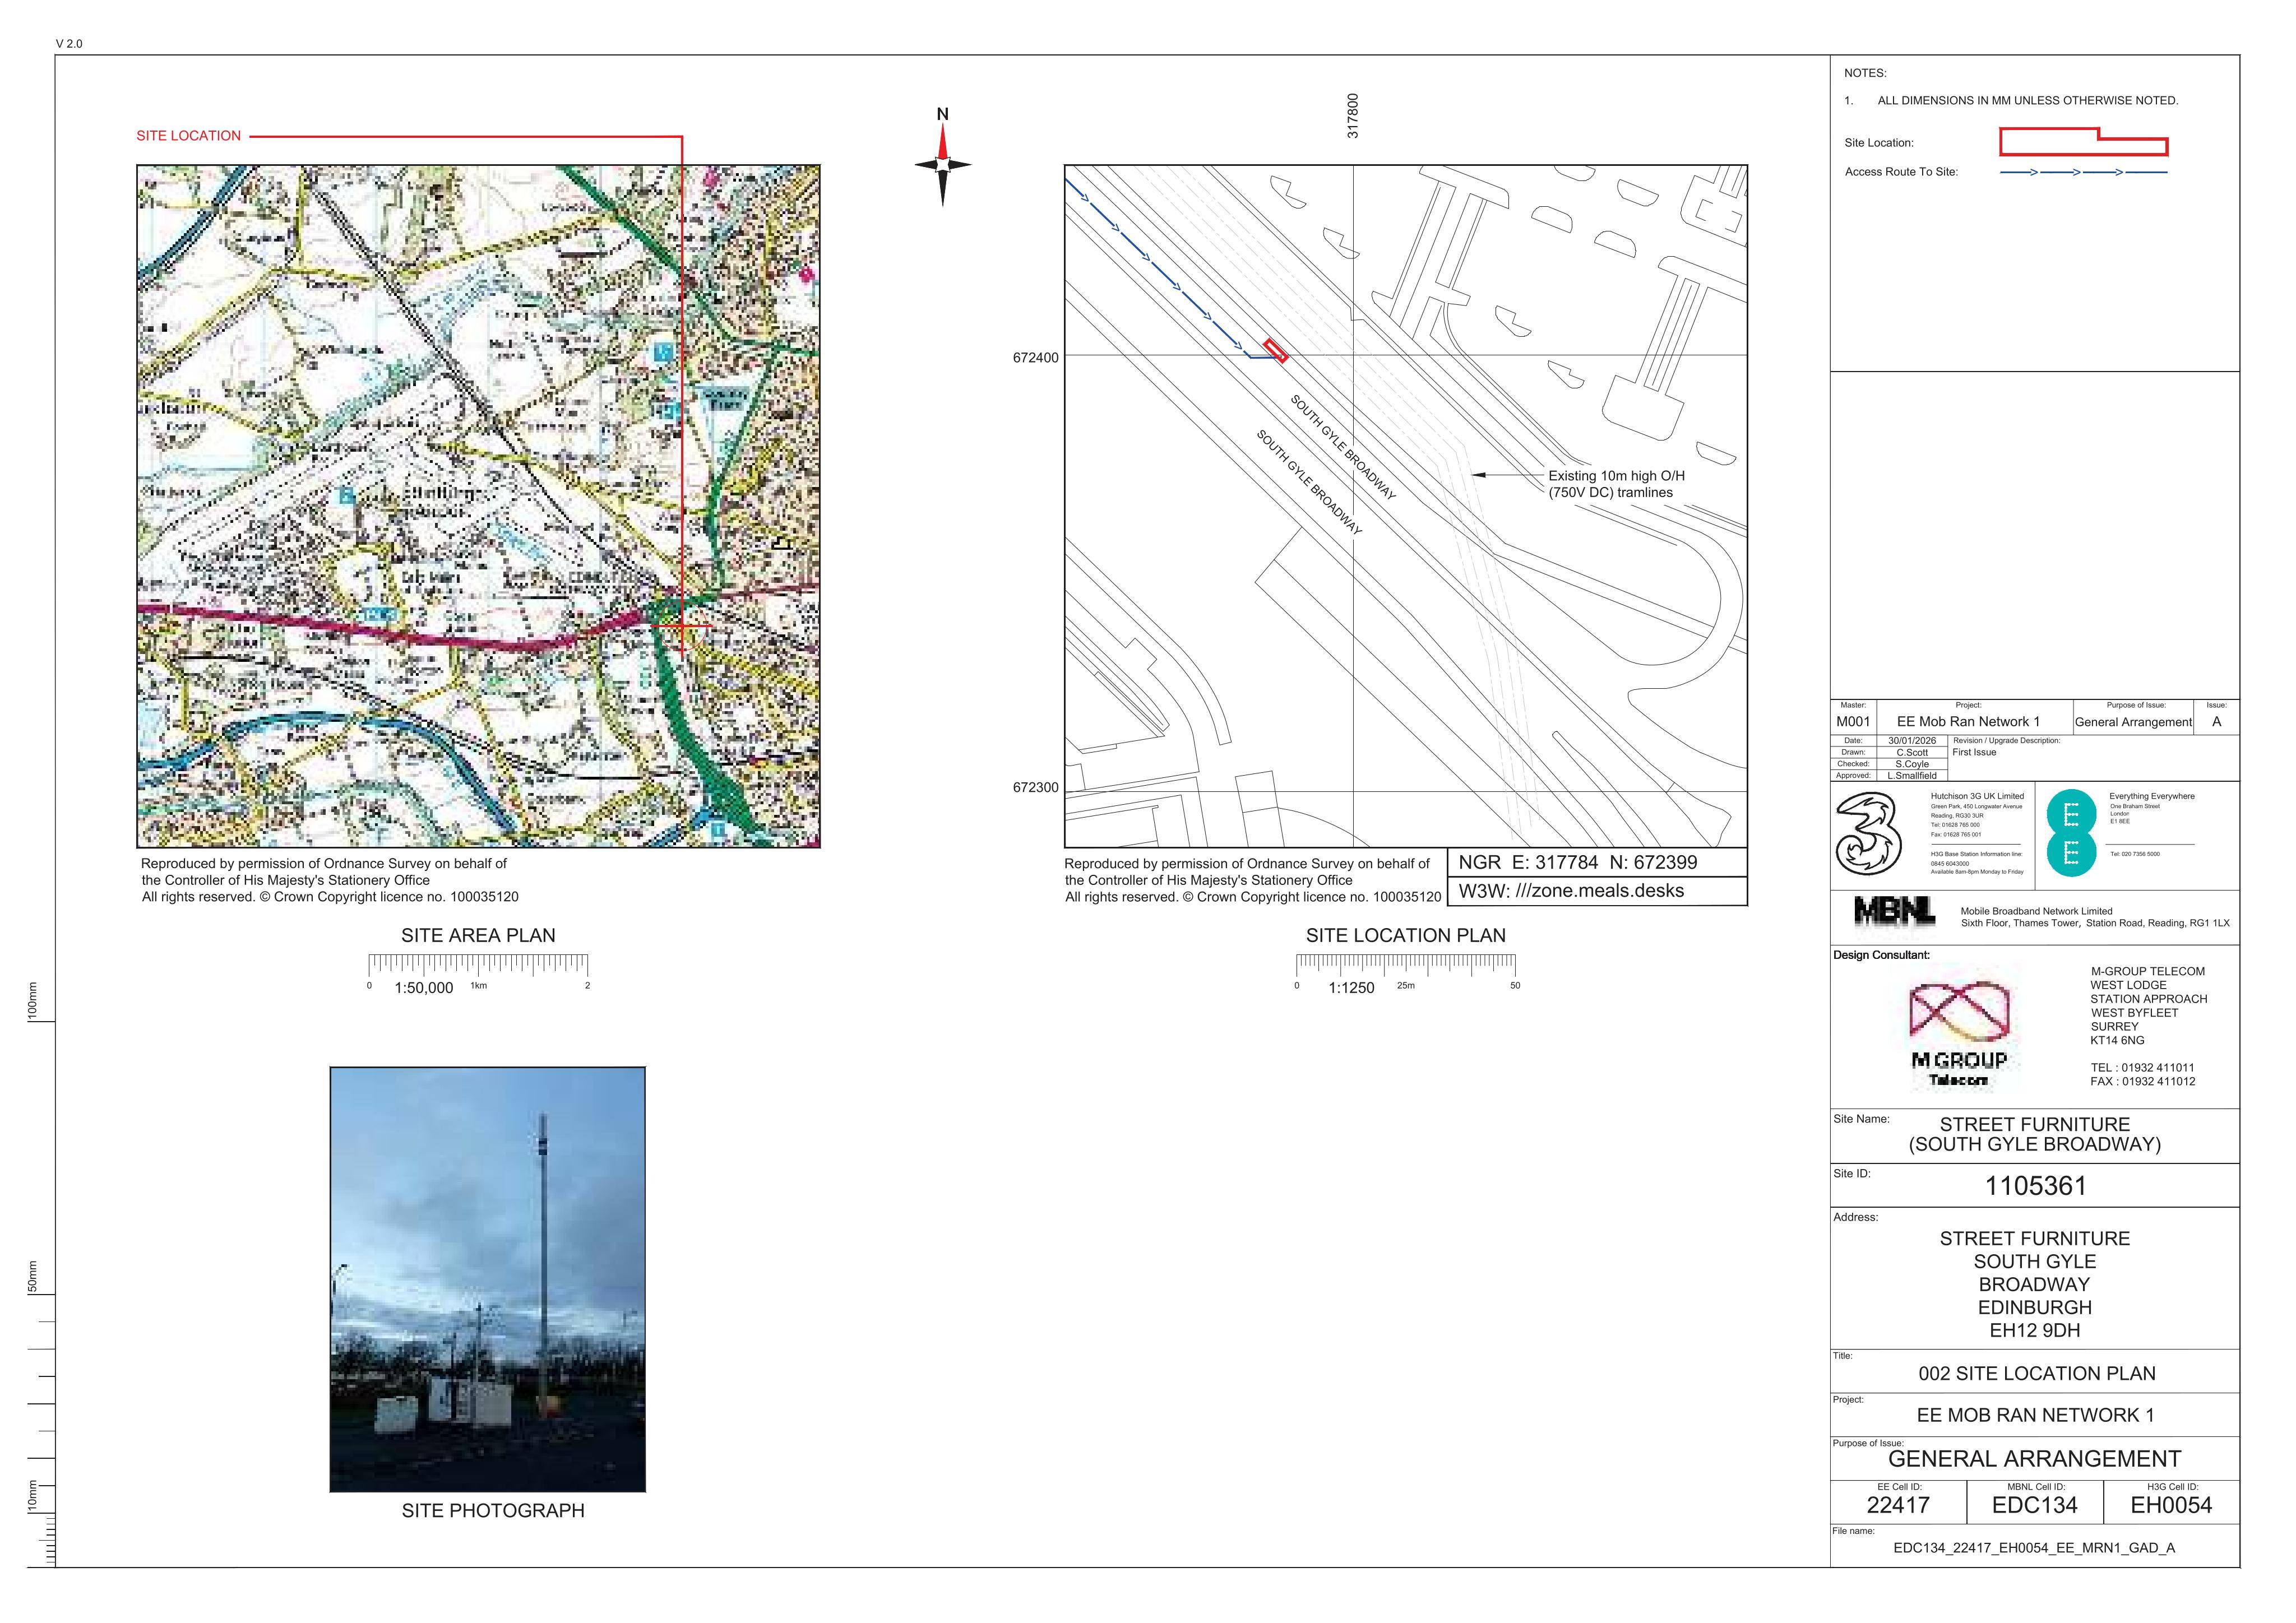Screen dimensions: 2296x1623
Task: Click the 10mm ruler label
Action: tap(33, 1496)
